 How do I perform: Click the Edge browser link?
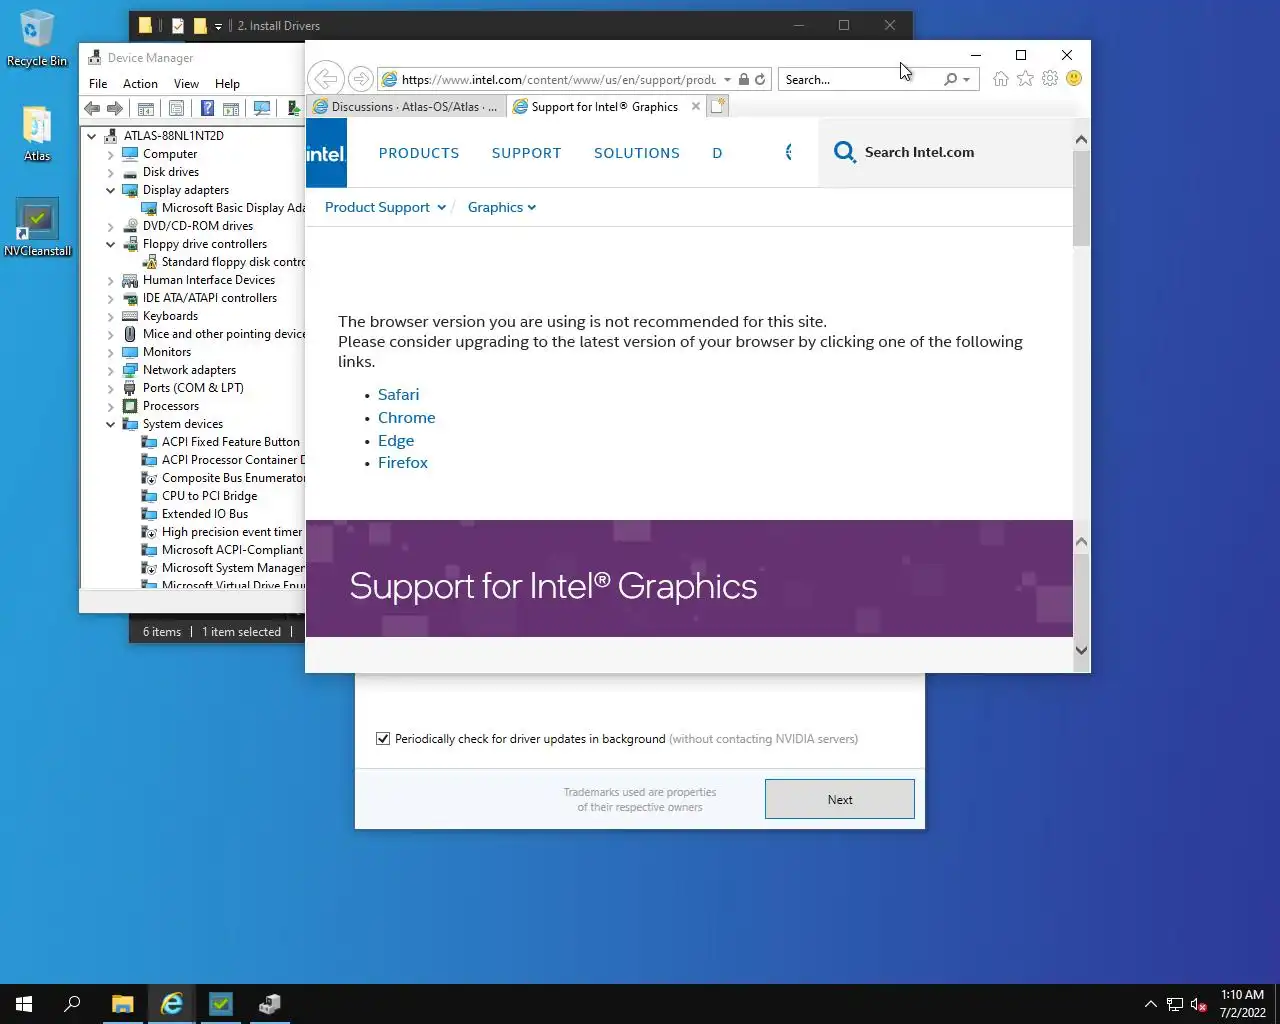(x=396, y=441)
